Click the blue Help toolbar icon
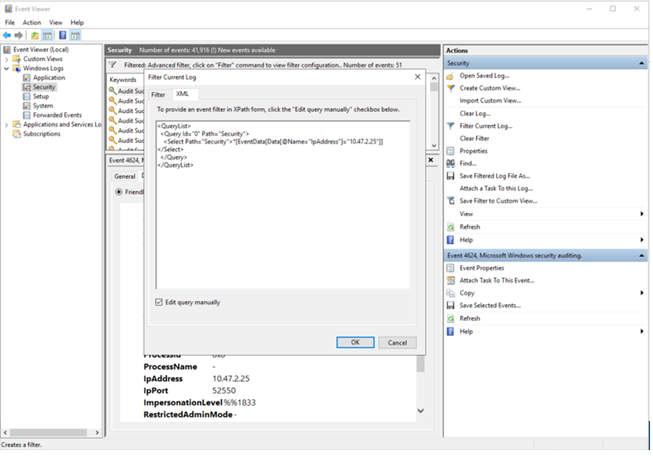Screen dimensions: 653x462 click(x=62, y=35)
